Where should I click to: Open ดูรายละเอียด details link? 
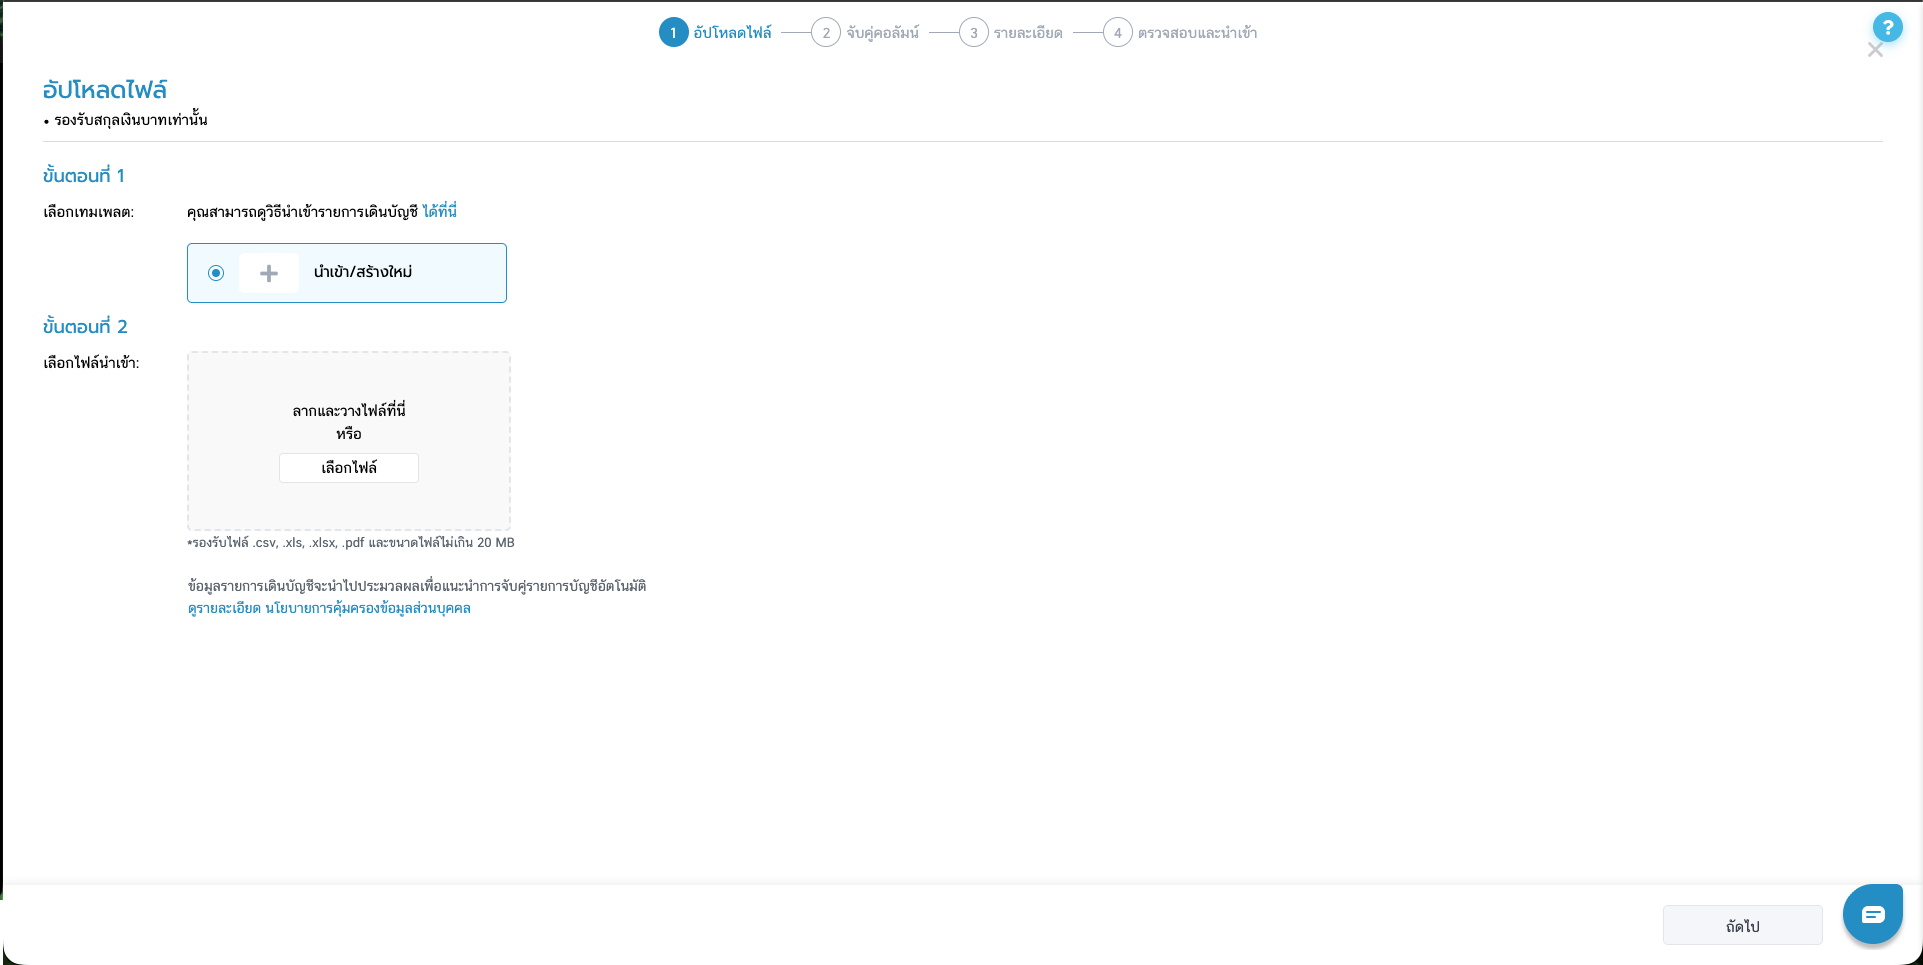(223, 608)
